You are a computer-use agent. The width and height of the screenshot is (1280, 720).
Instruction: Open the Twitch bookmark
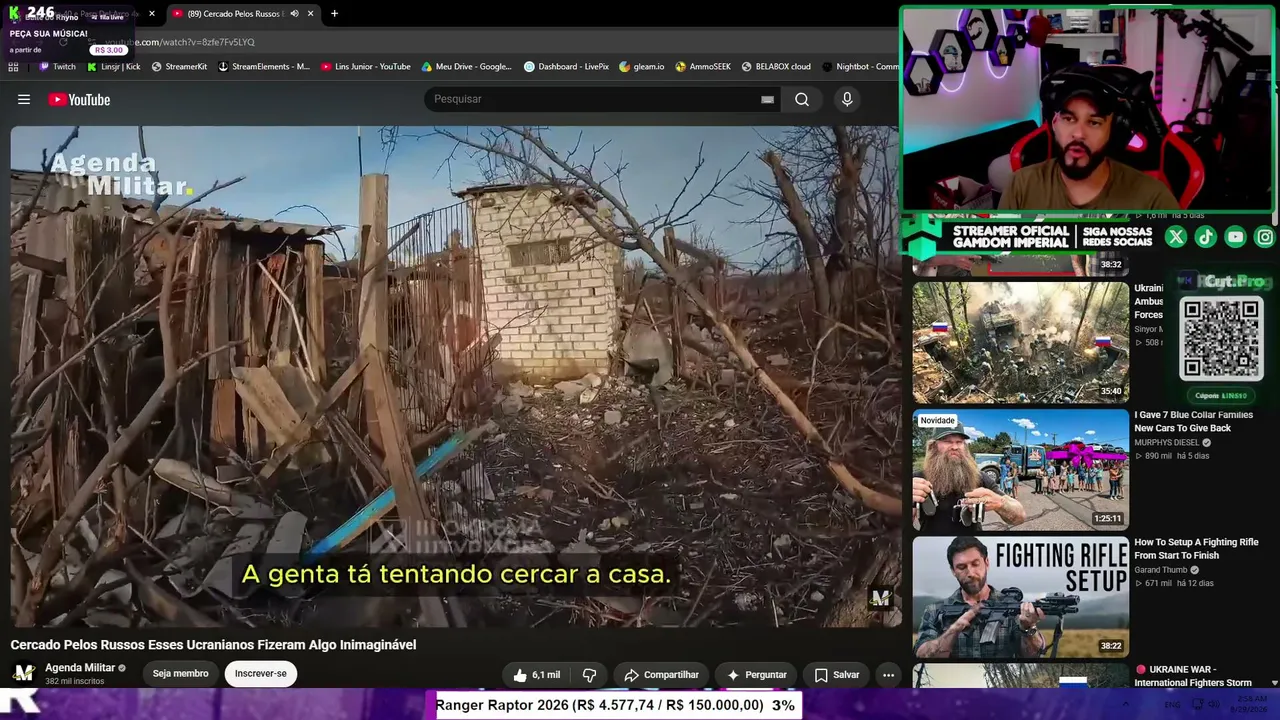pyautogui.click(x=57, y=67)
